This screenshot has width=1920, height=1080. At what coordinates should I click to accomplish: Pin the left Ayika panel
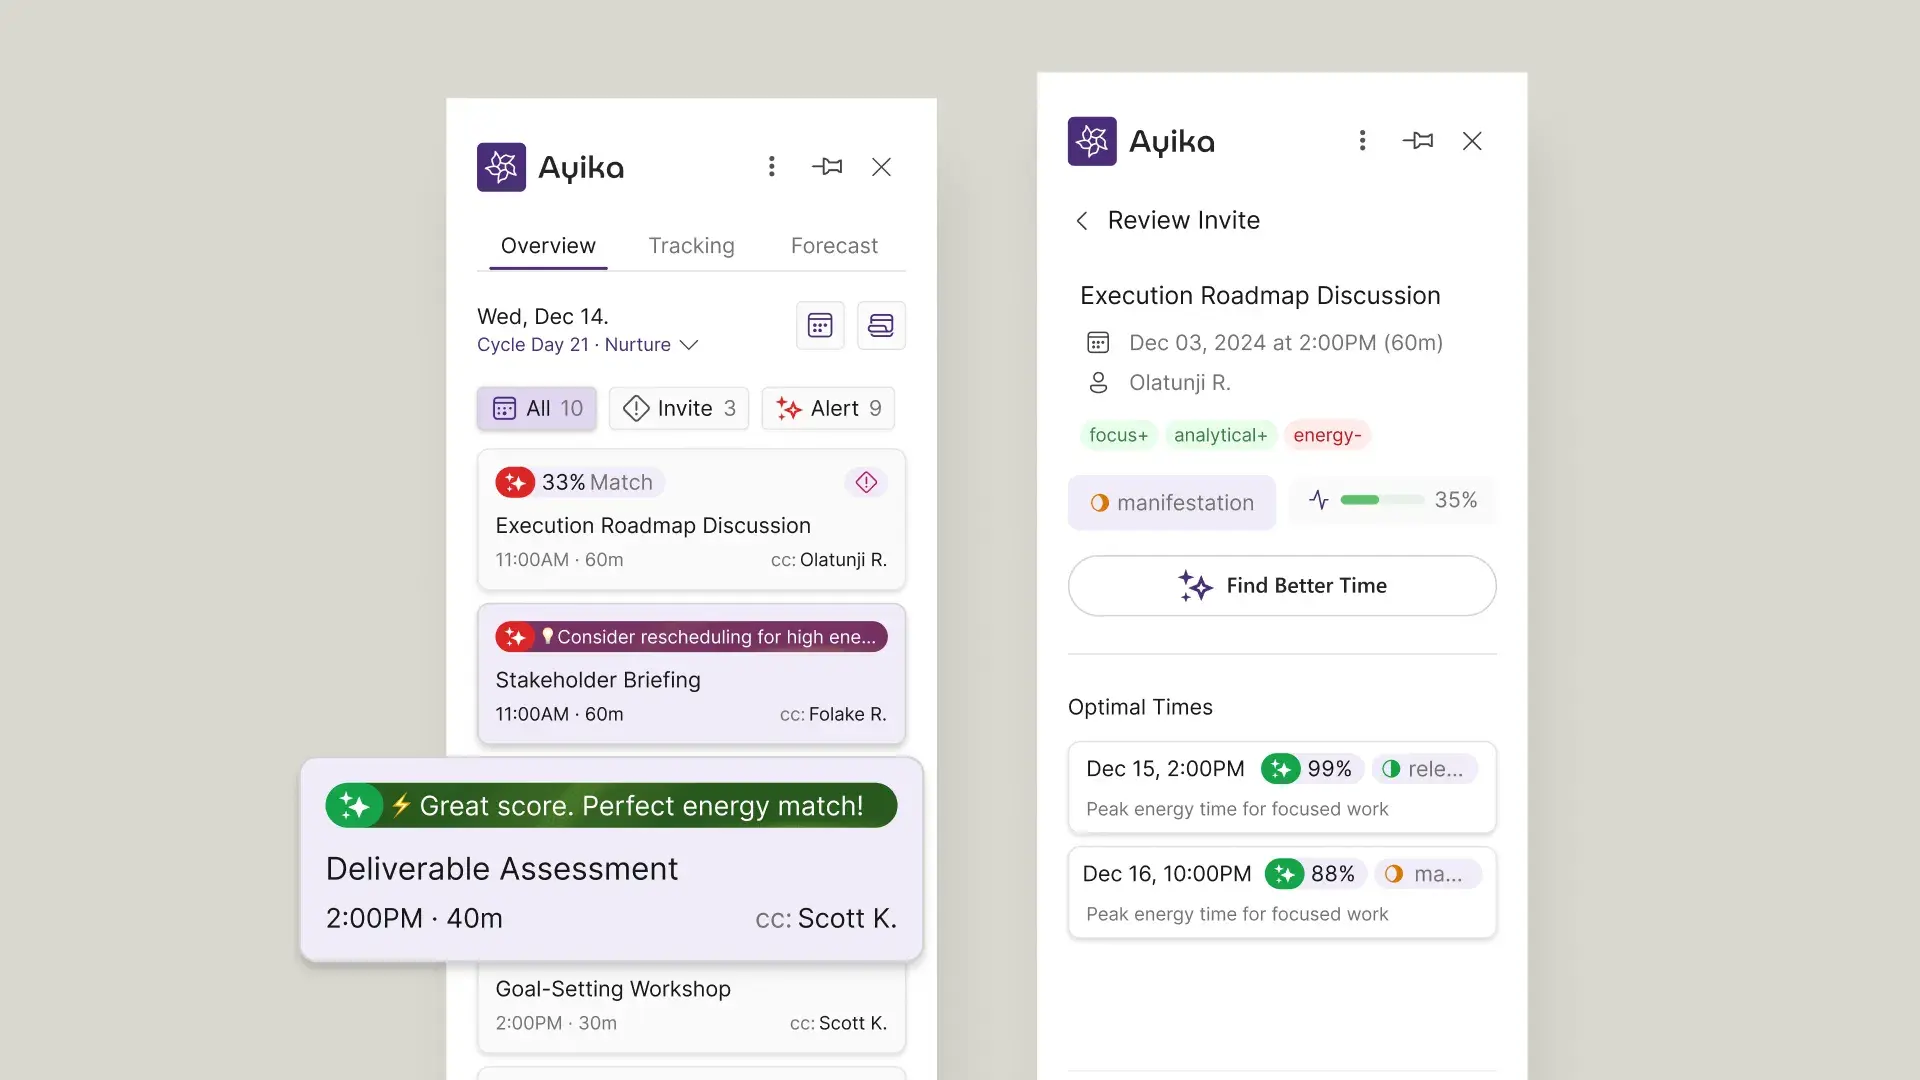click(x=827, y=167)
